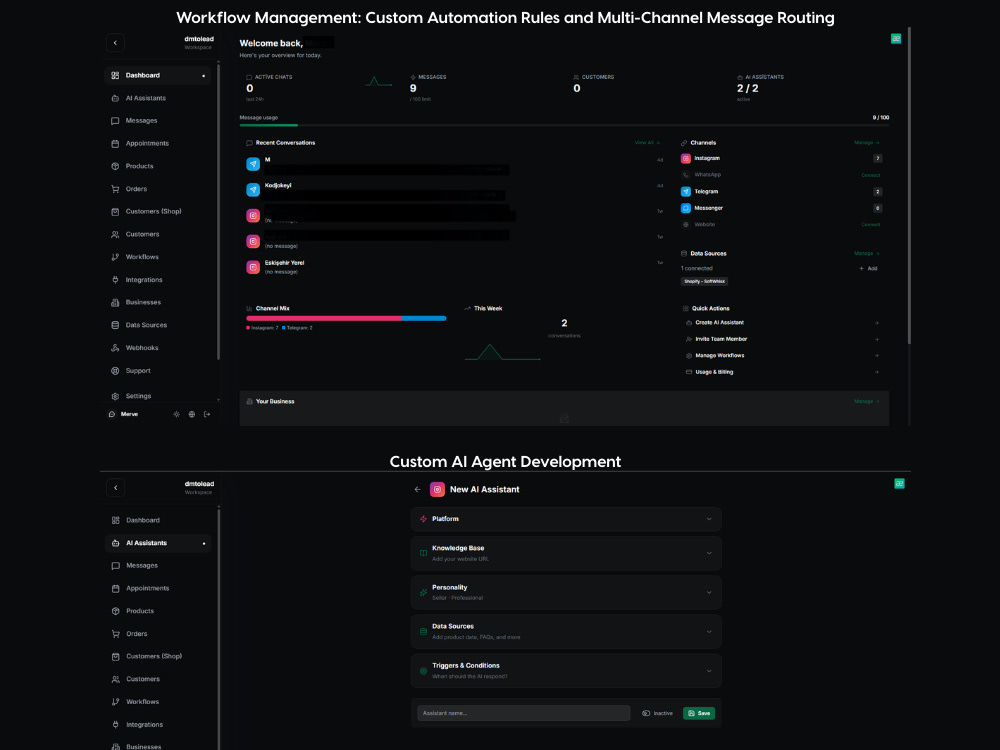Click the Personality sparkle icon
The image size is (1000, 750).
(423, 592)
